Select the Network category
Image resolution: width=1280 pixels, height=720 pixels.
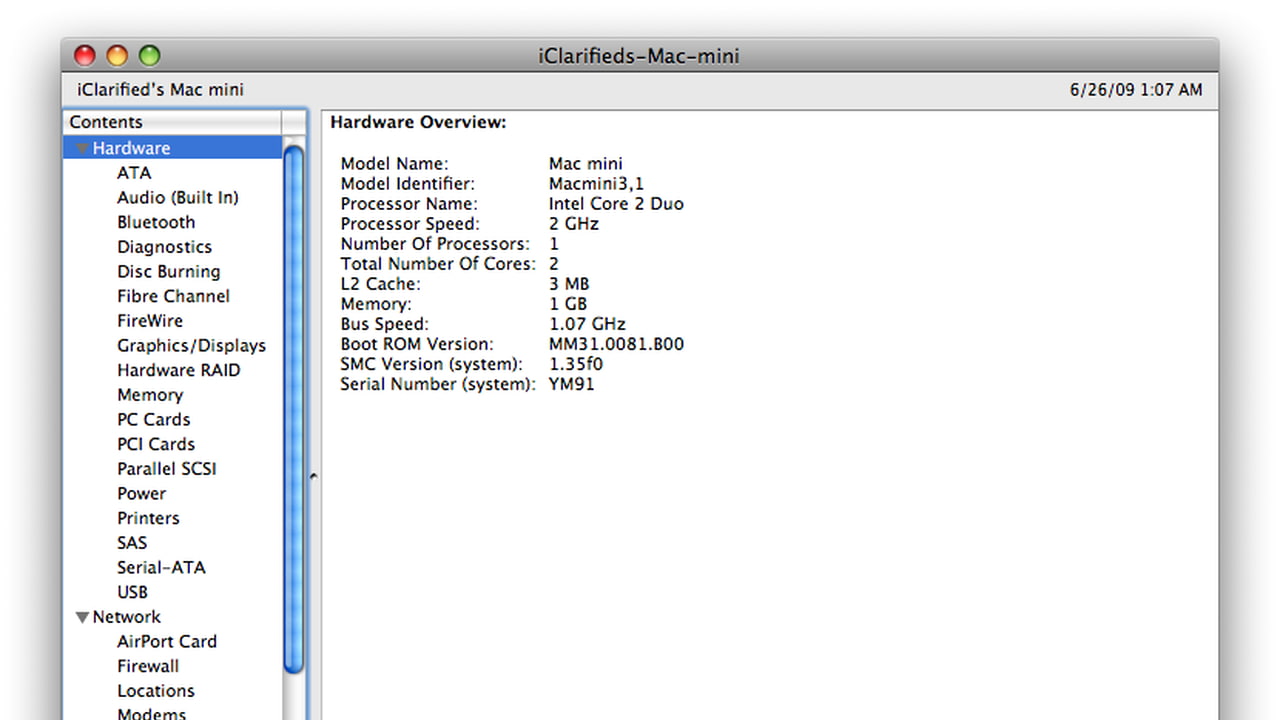click(126, 617)
